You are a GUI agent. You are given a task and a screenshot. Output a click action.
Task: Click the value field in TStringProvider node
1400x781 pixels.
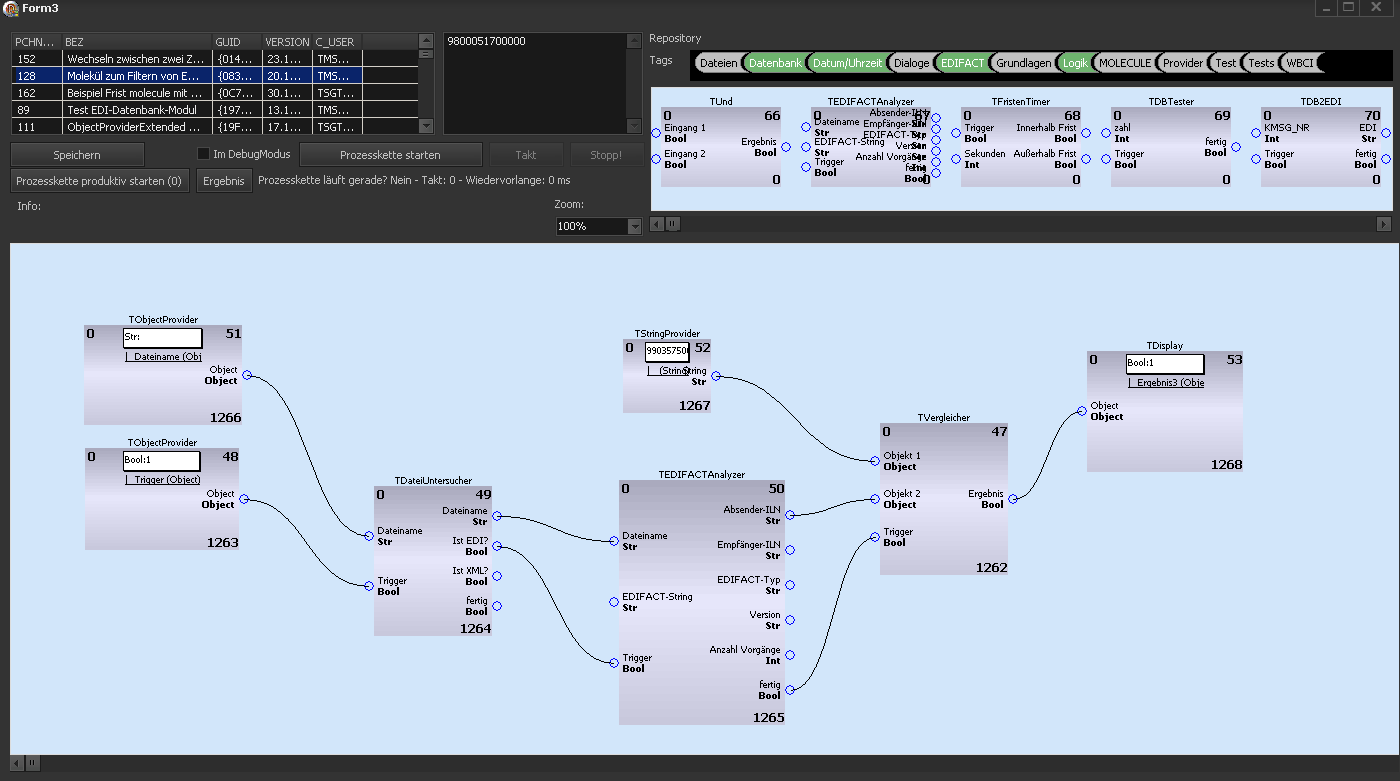[667, 351]
